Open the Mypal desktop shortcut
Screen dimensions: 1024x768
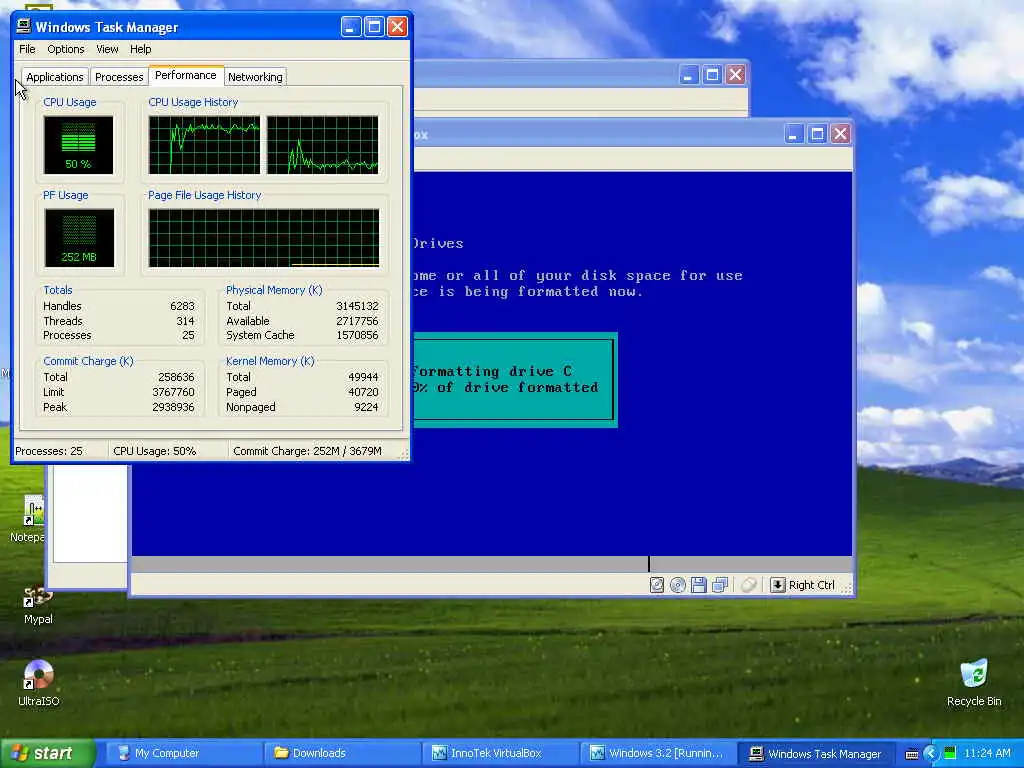[38, 605]
